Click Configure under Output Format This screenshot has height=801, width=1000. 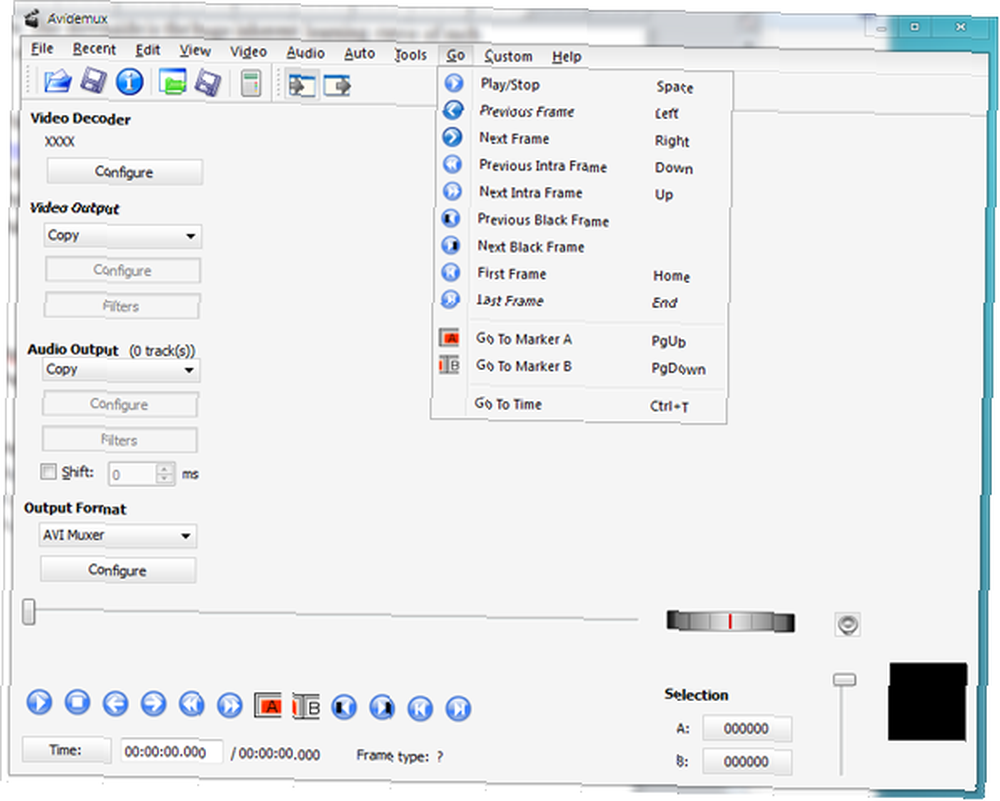[x=118, y=570]
